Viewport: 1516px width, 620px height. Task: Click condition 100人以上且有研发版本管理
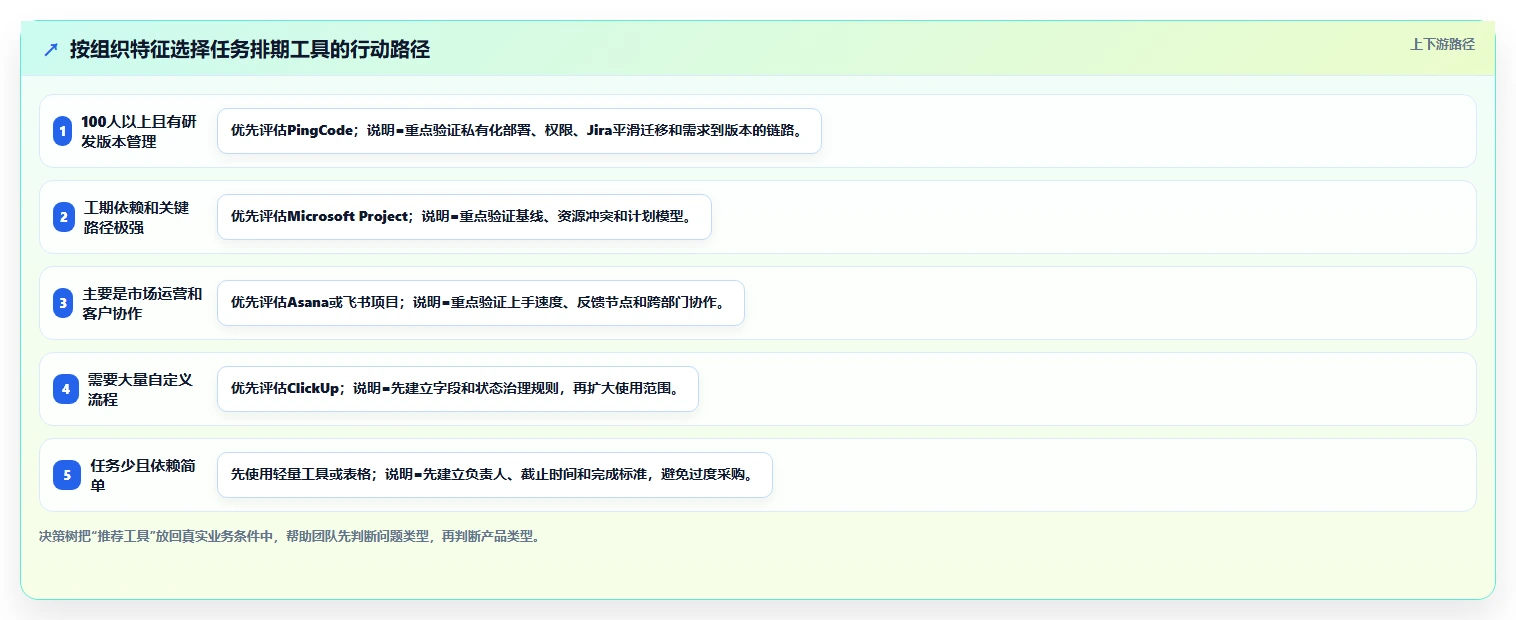140,131
